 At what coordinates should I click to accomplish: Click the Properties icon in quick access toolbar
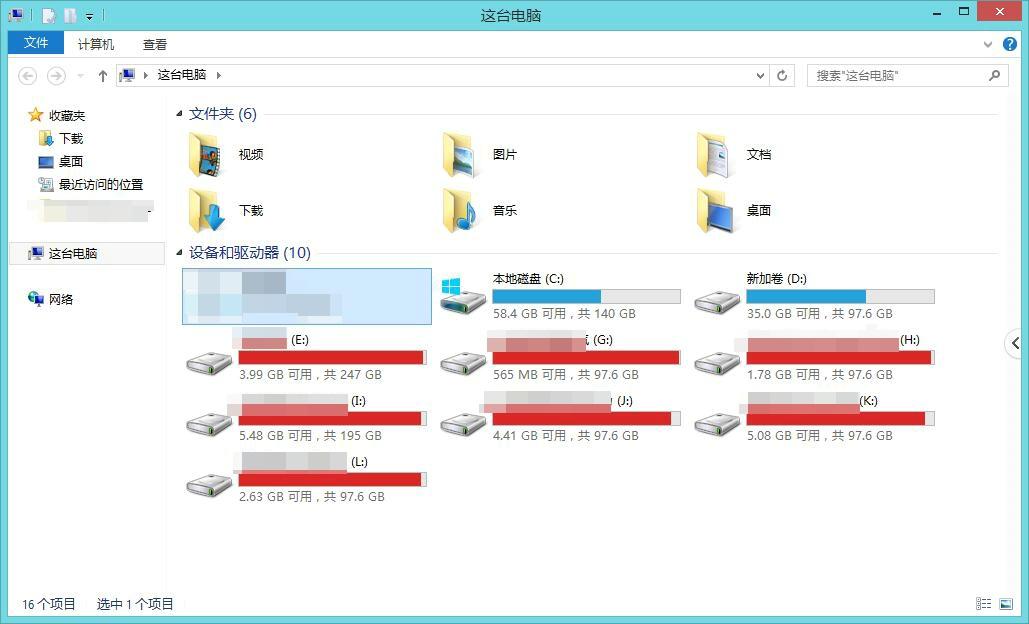[46, 15]
